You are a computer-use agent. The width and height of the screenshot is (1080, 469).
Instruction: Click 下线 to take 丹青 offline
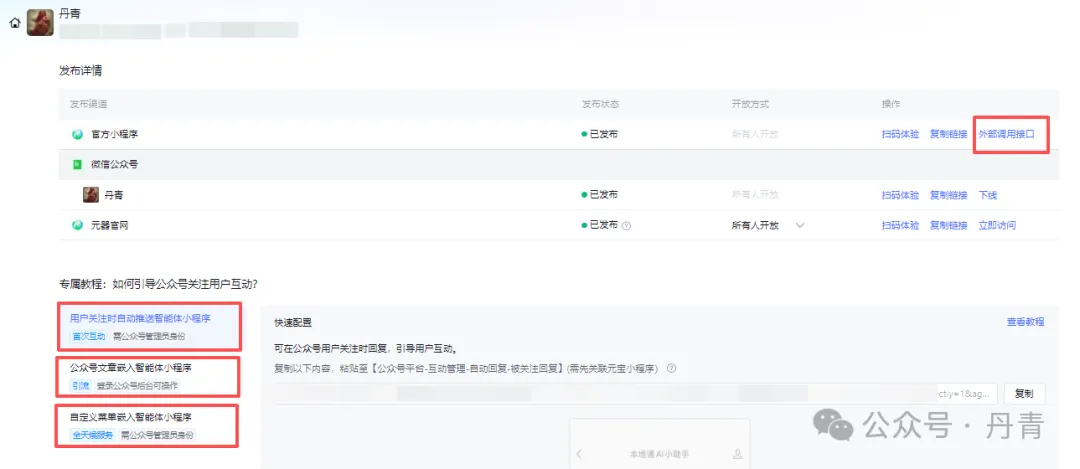[x=987, y=195]
